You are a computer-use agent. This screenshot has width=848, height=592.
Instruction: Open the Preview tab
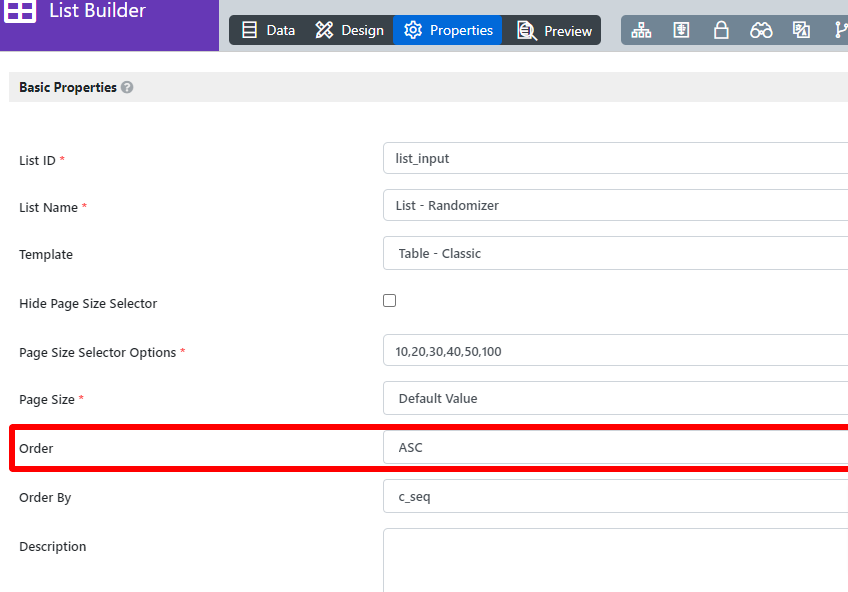pyautogui.click(x=555, y=31)
